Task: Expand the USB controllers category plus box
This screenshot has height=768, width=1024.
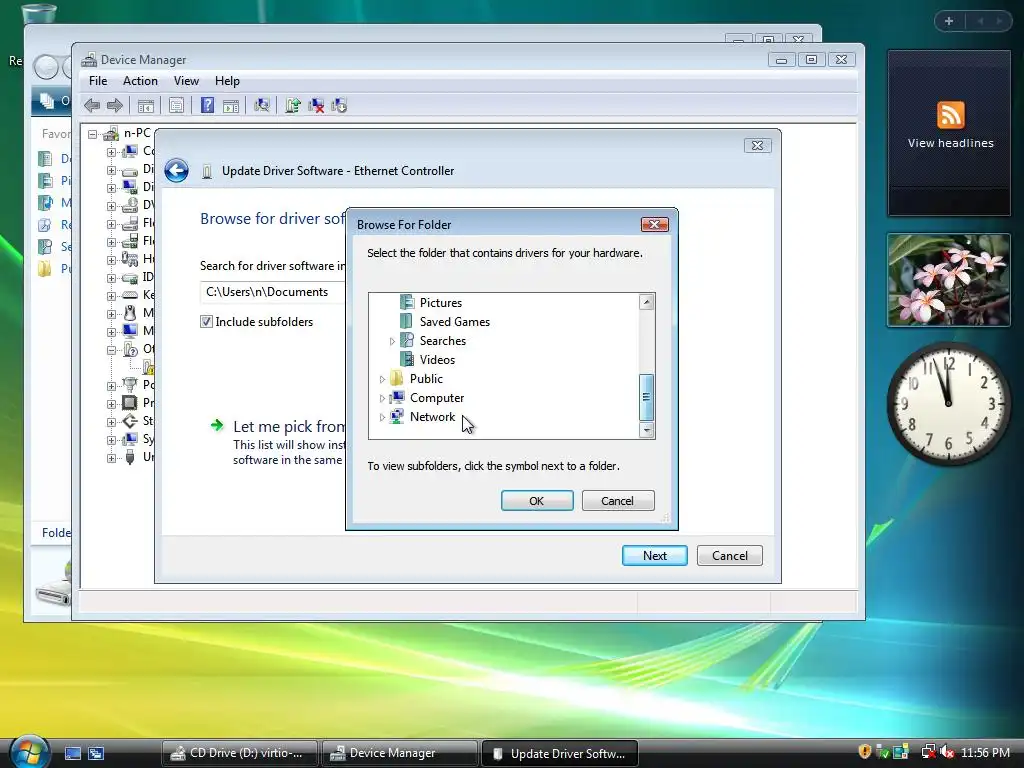Action: [111, 457]
